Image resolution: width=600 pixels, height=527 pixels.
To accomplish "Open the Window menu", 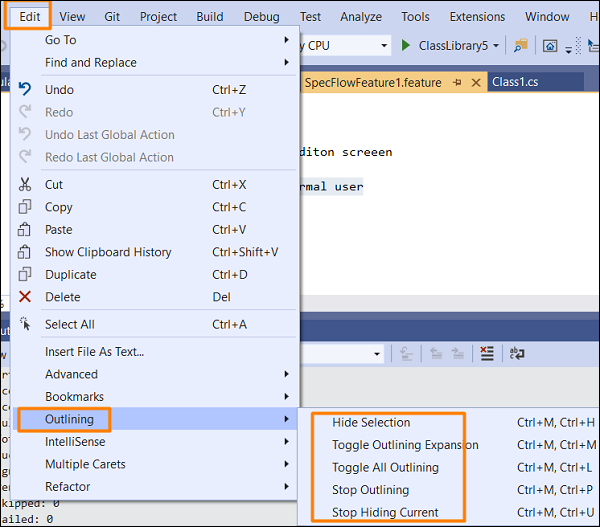I will (547, 16).
